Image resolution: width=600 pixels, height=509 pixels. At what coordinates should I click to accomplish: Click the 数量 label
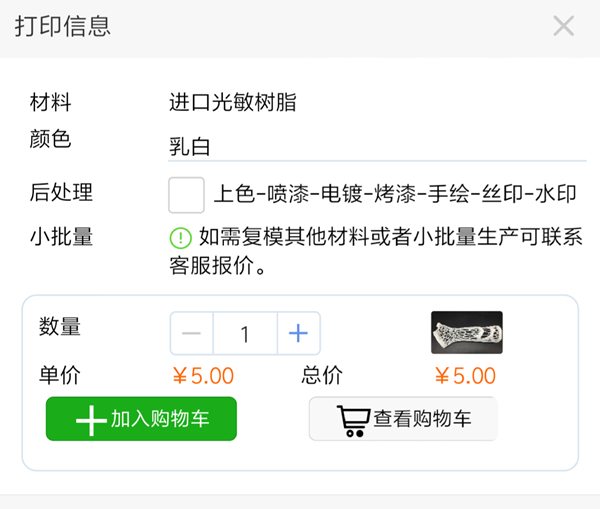pyautogui.click(x=60, y=326)
